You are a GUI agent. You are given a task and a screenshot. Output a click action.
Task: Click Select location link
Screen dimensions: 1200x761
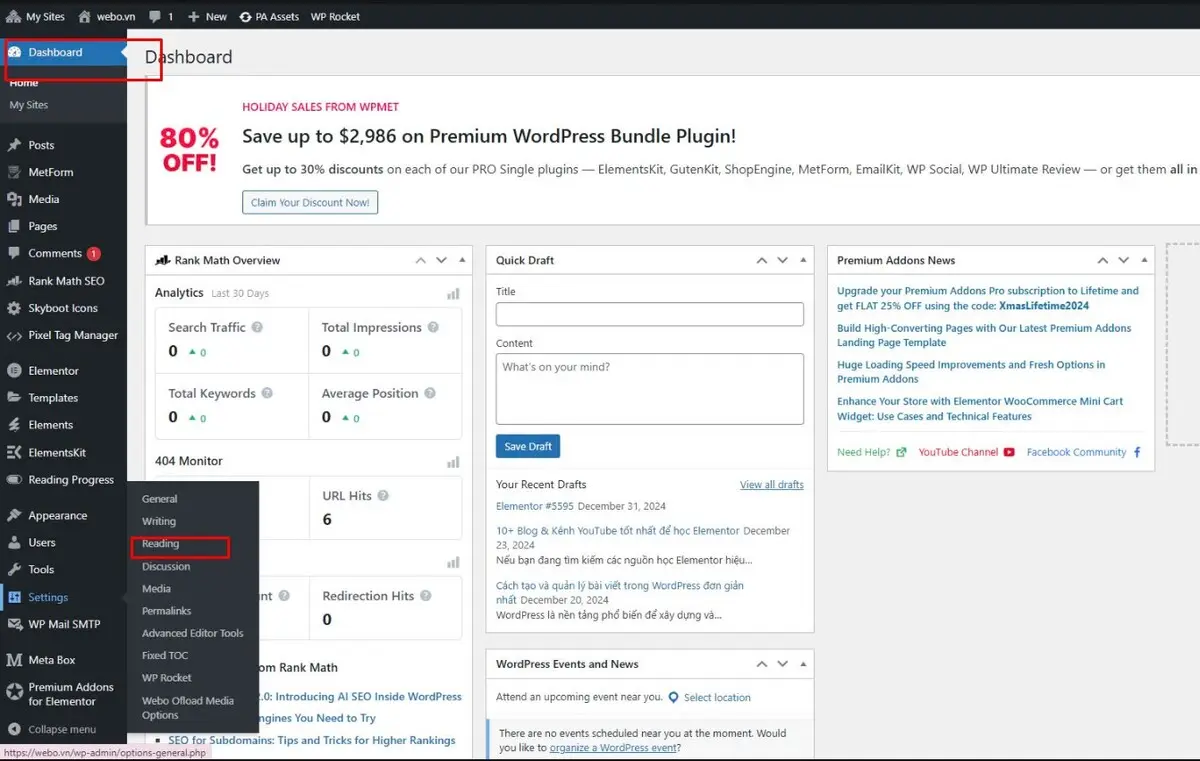coord(717,698)
